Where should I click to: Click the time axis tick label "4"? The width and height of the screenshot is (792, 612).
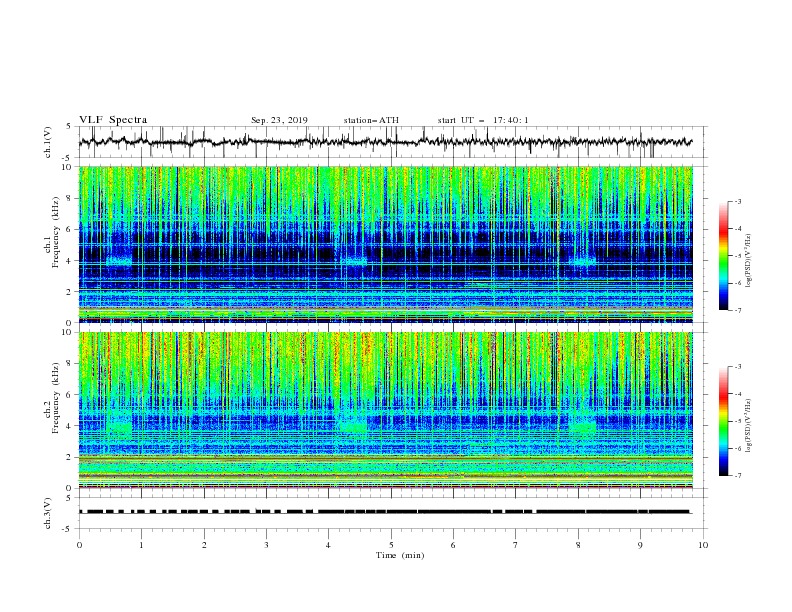328,545
